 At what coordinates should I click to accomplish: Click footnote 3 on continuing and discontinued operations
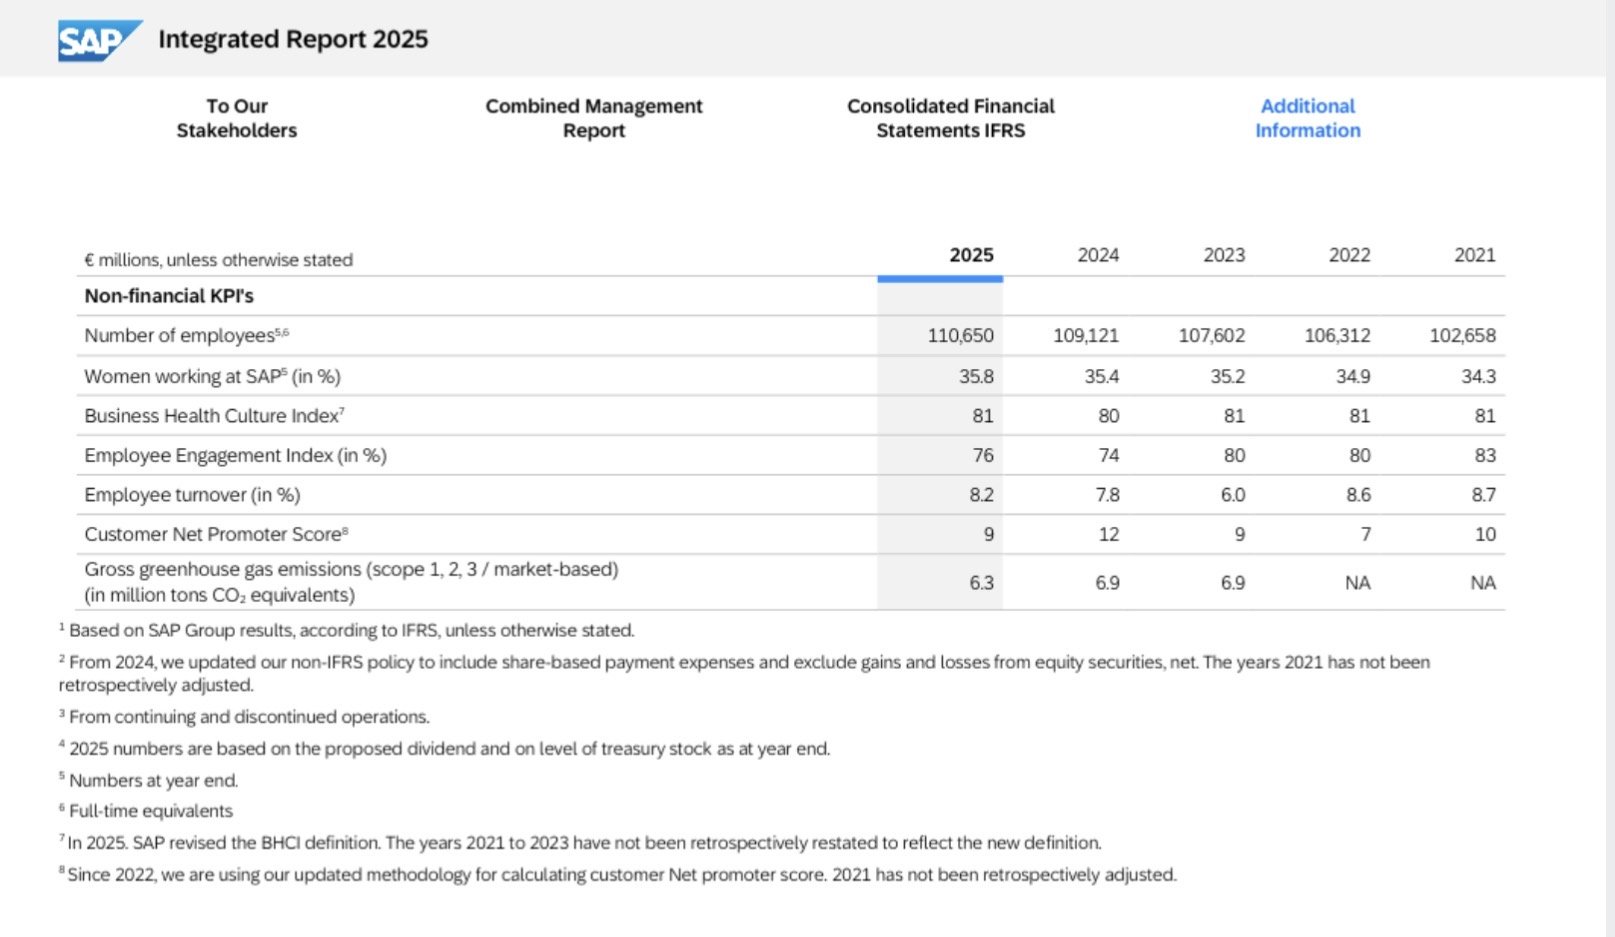(x=244, y=716)
